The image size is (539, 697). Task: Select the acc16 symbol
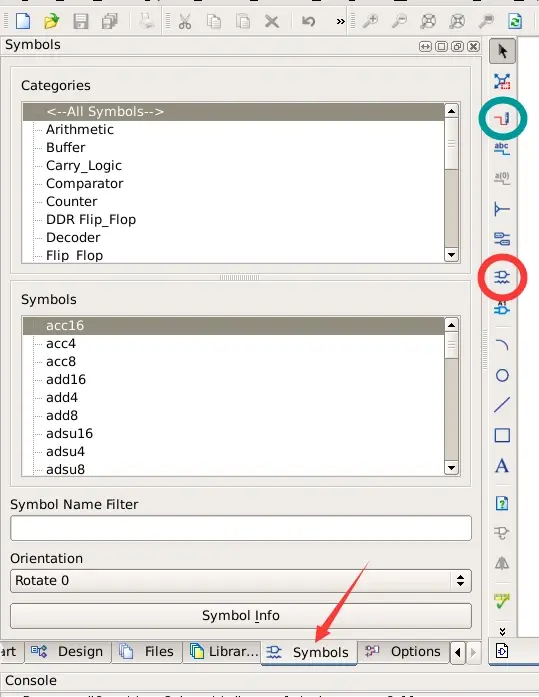(x=234, y=325)
